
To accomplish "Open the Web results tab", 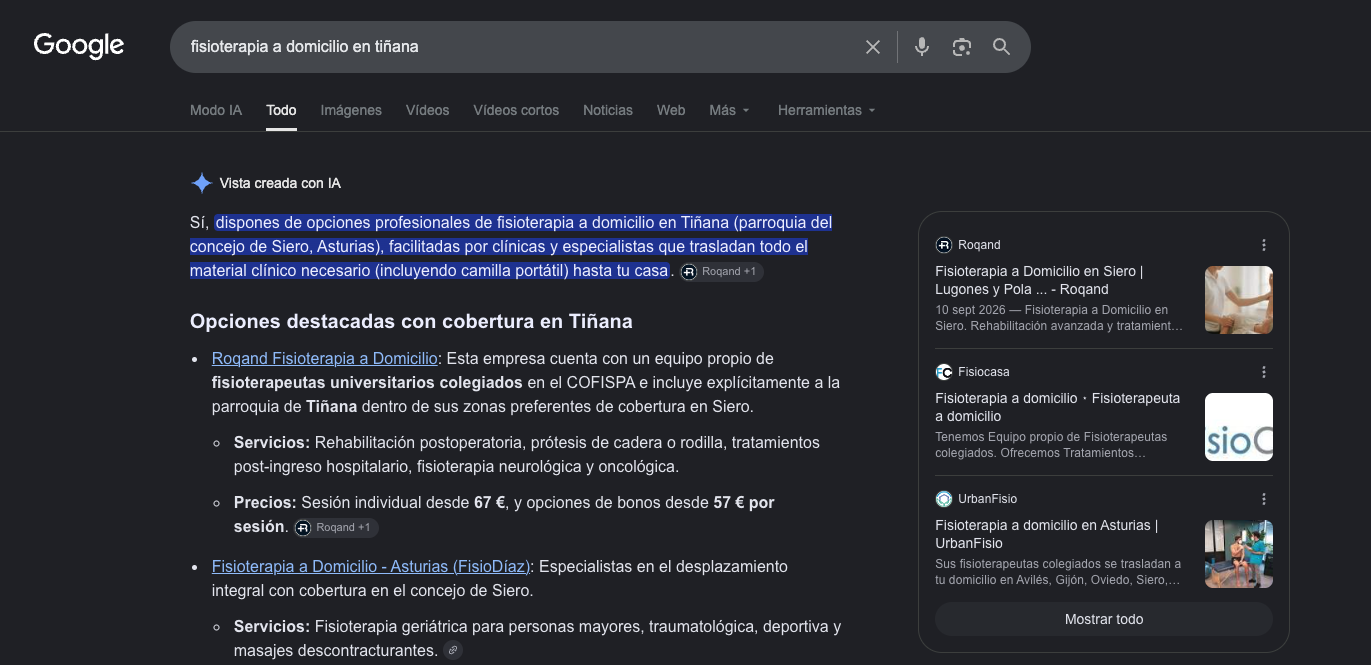I will pyautogui.click(x=671, y=110).
